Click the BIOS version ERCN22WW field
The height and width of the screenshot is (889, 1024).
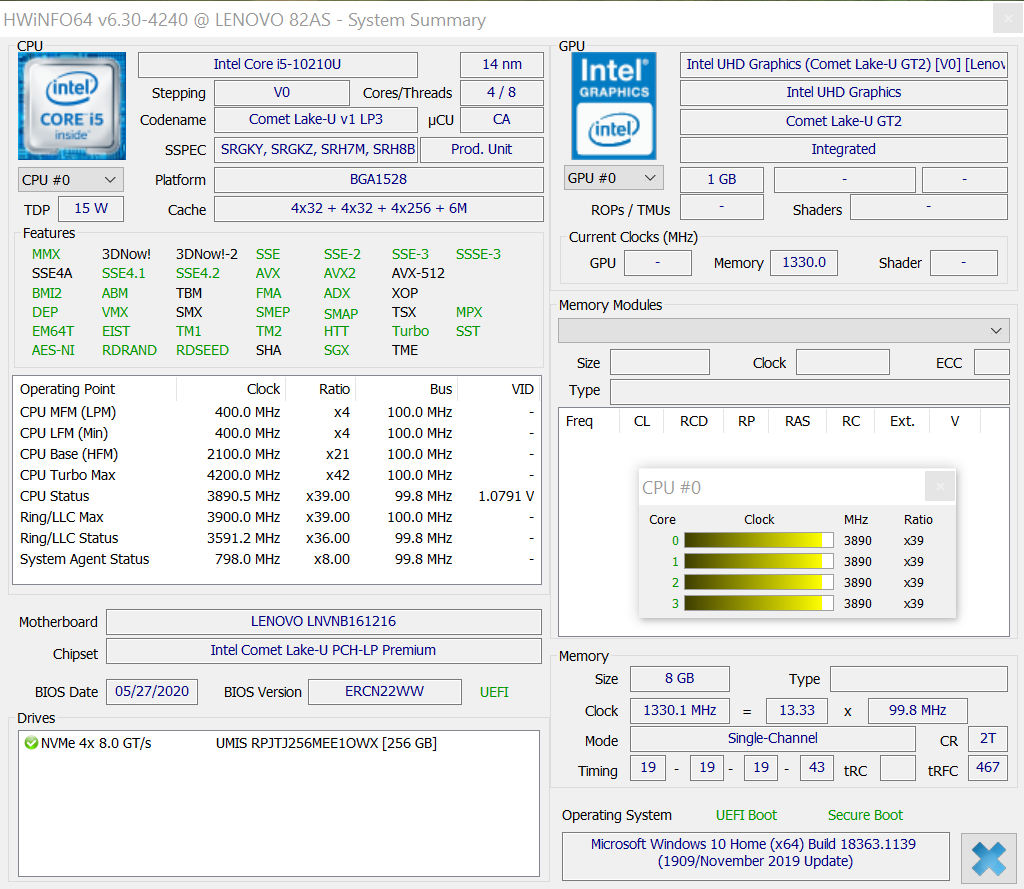coord(385,692)
